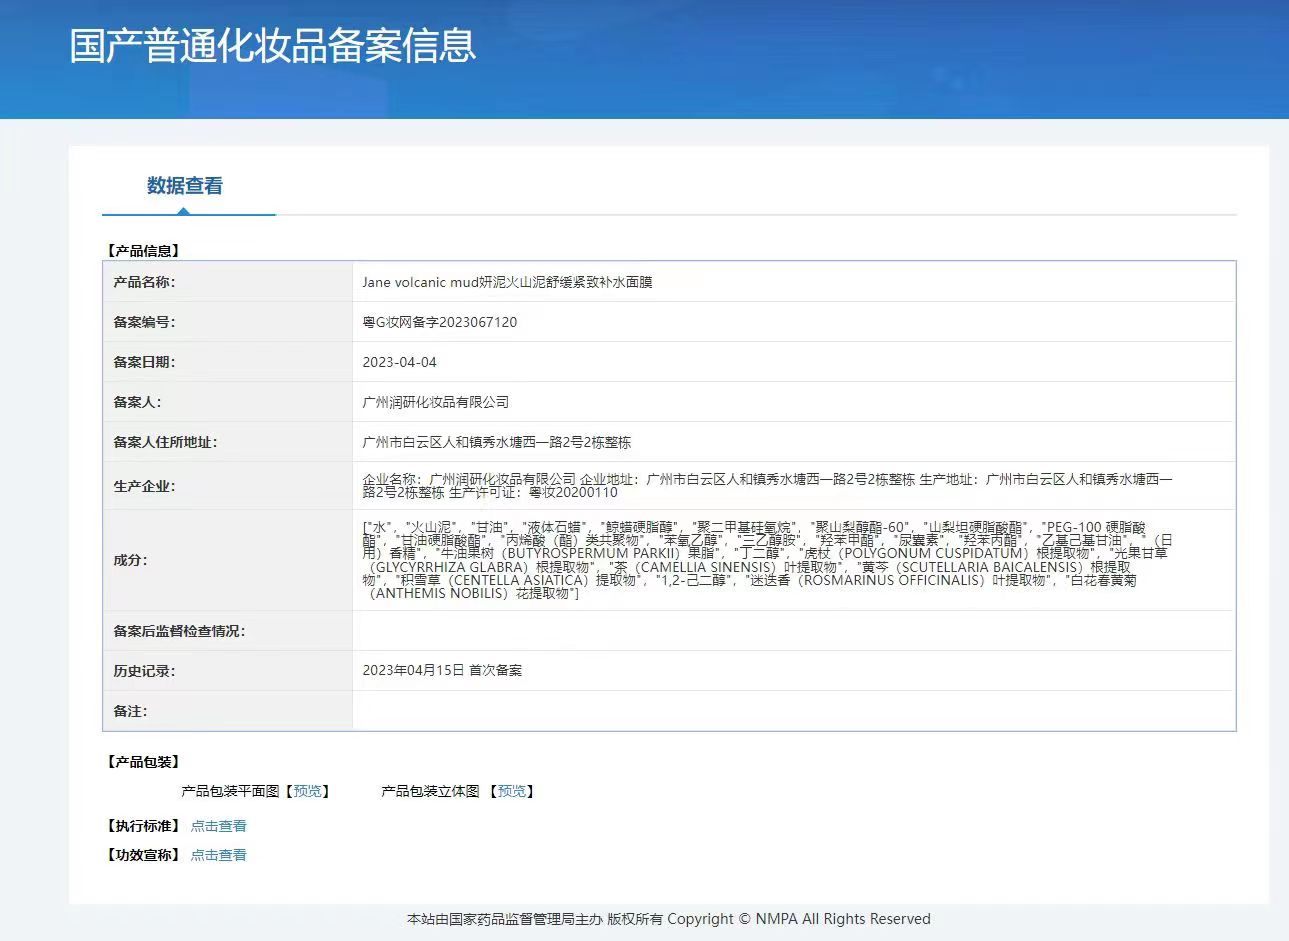The width and height of the screenshot is (1289, 941).
Task: Switch to the 数据查看 tab
Action: pos(185,186)
